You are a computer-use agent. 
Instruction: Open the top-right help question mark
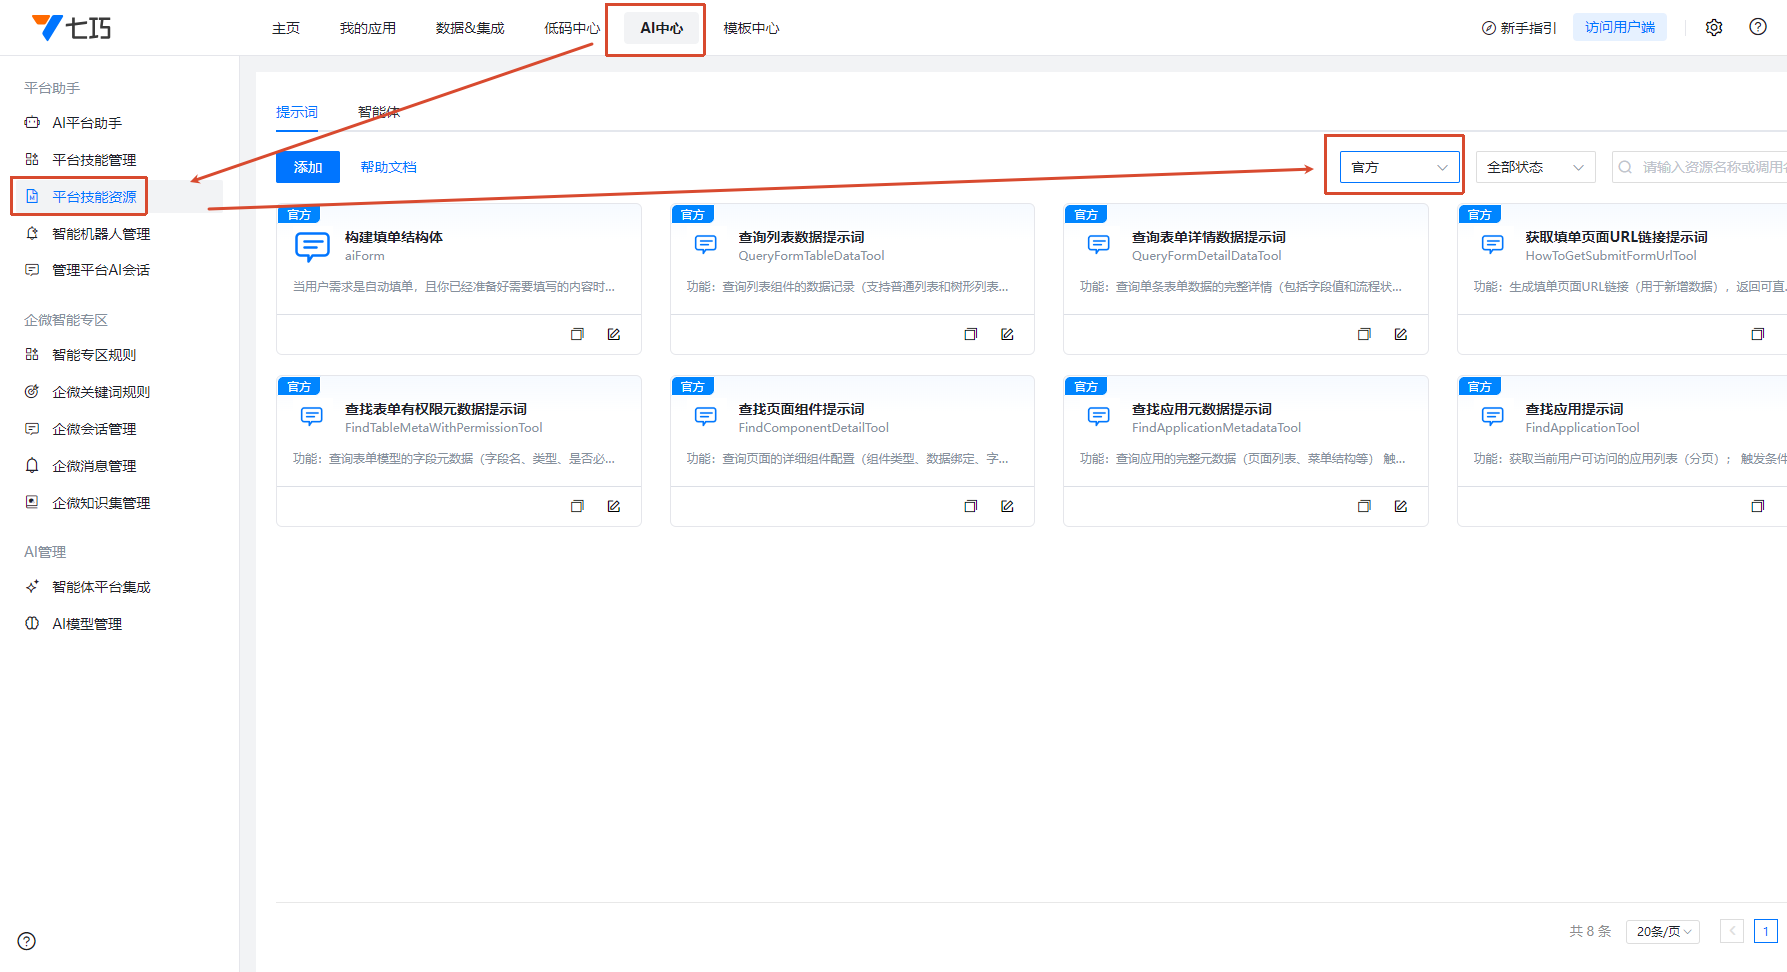click(x=1758, y=27)
